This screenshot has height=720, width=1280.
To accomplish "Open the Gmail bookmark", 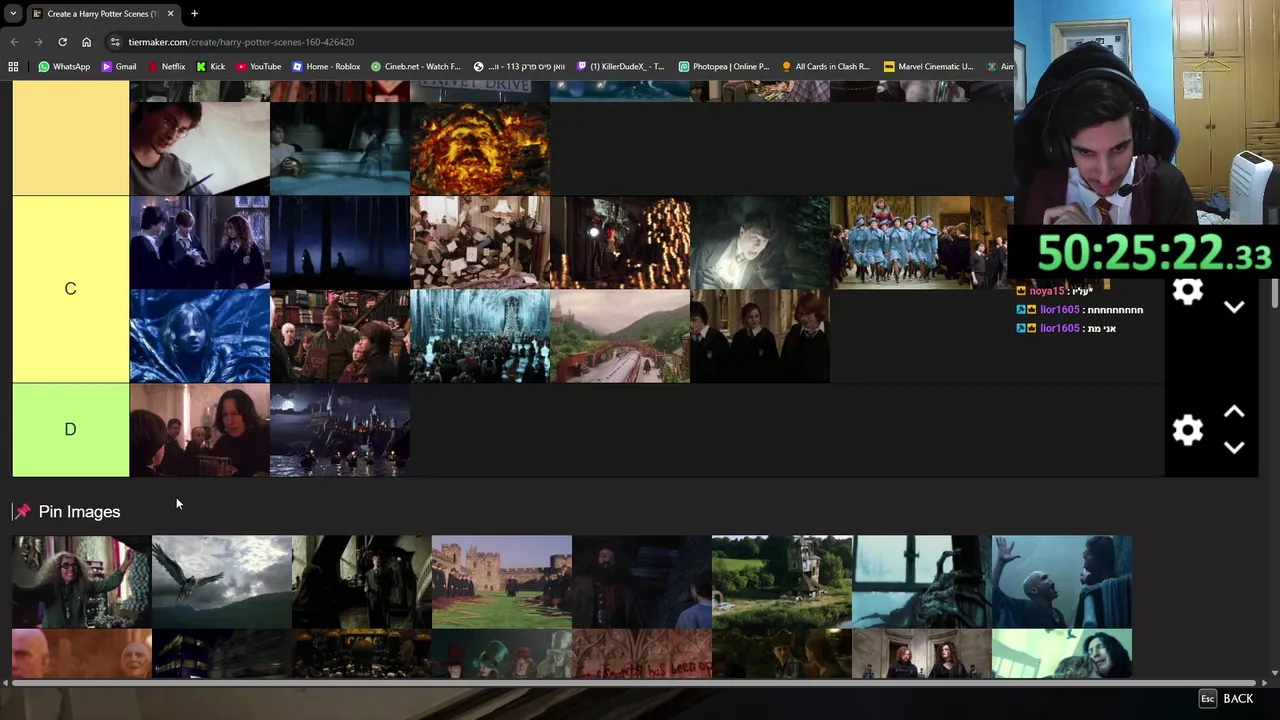I will [118, 67].
